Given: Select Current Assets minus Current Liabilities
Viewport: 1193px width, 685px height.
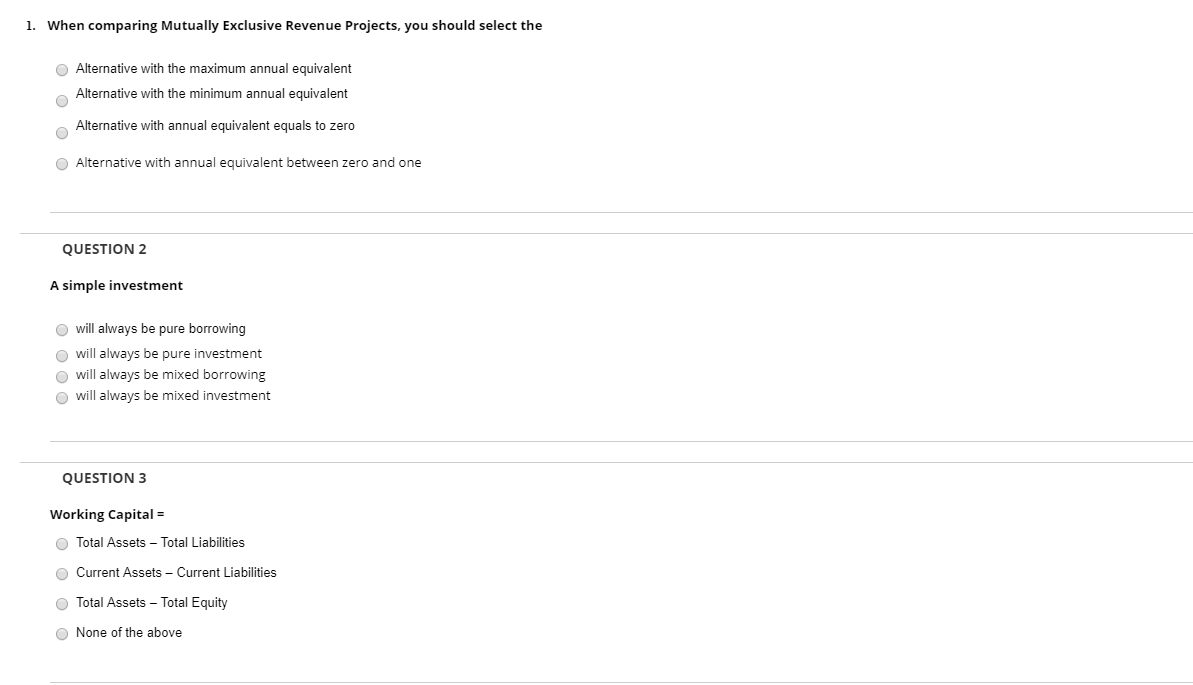Looking at the screenshot, I should pos(62,573).
